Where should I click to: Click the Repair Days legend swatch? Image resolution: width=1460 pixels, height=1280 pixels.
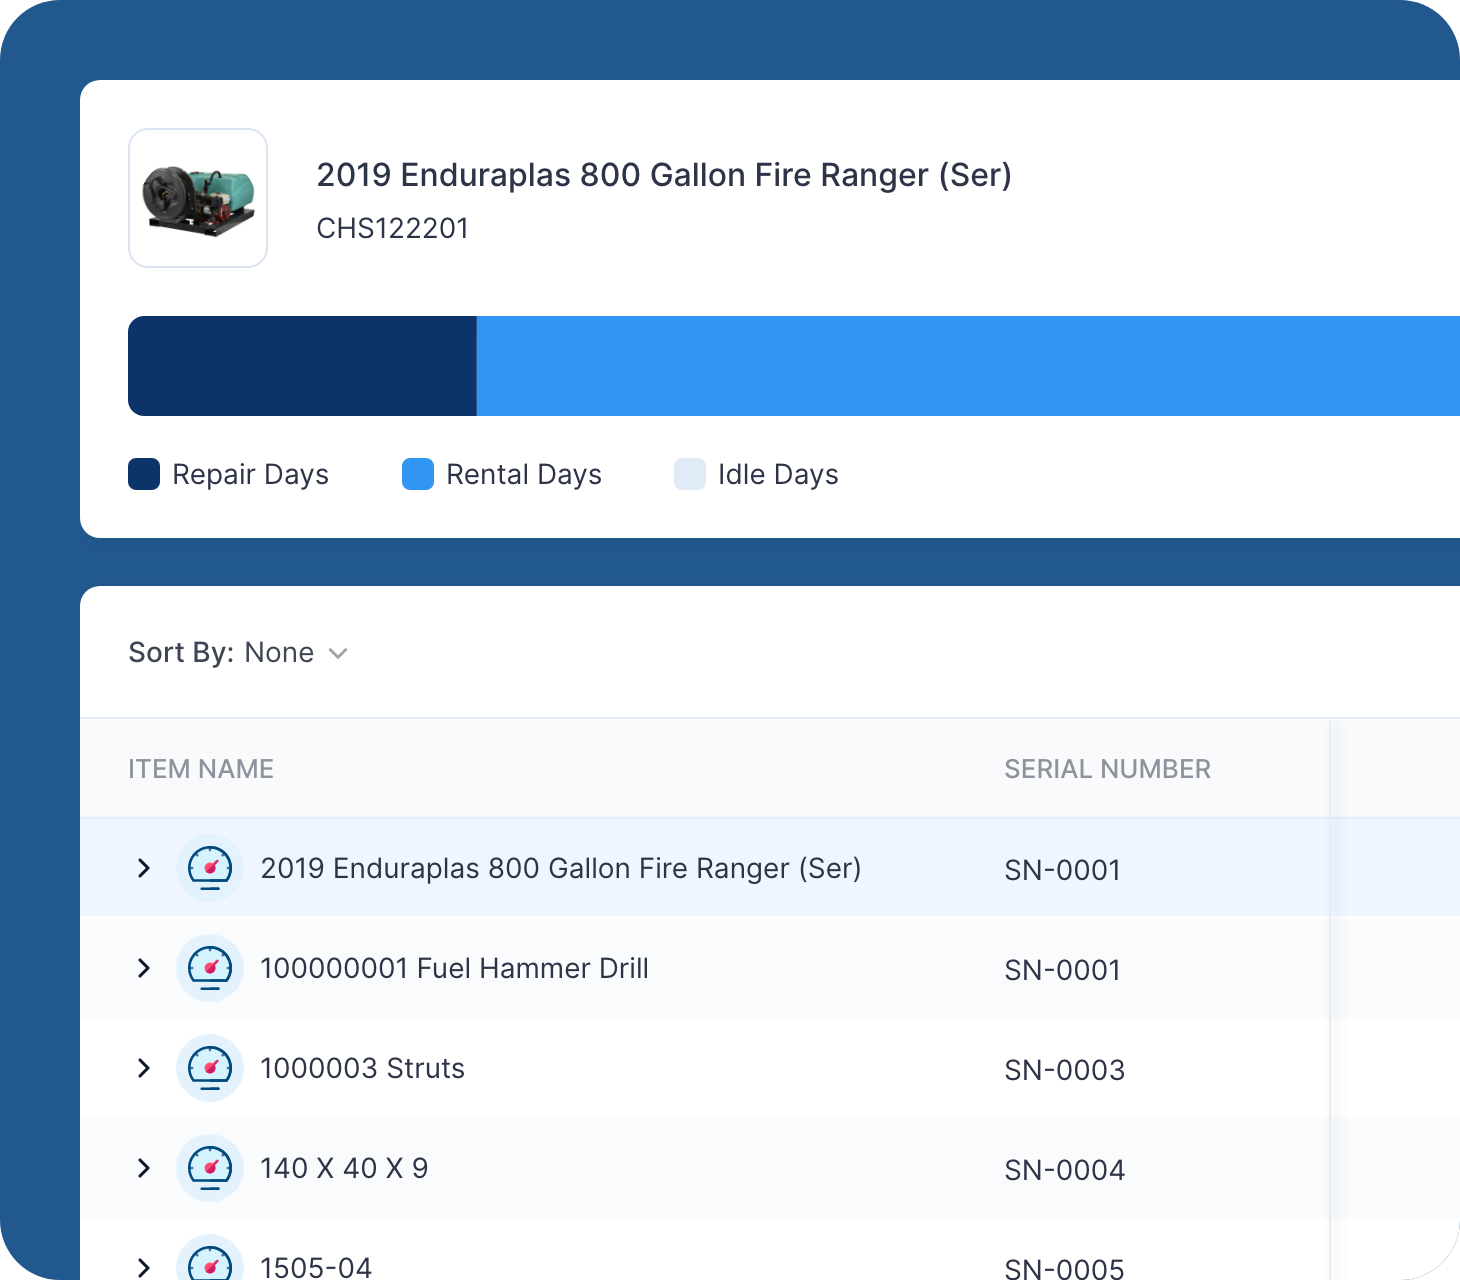[x=144, y=474]
